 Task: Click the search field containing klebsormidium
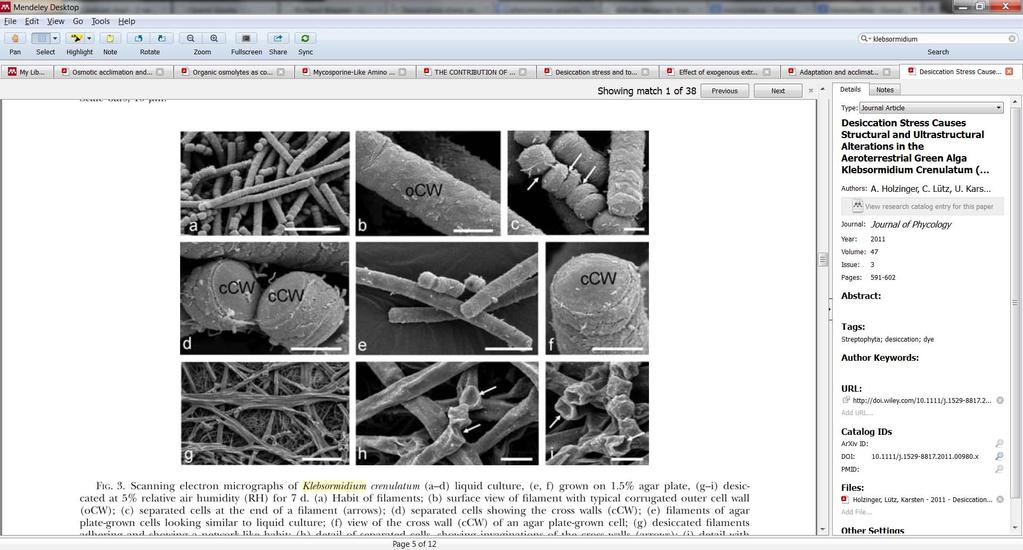939,38
